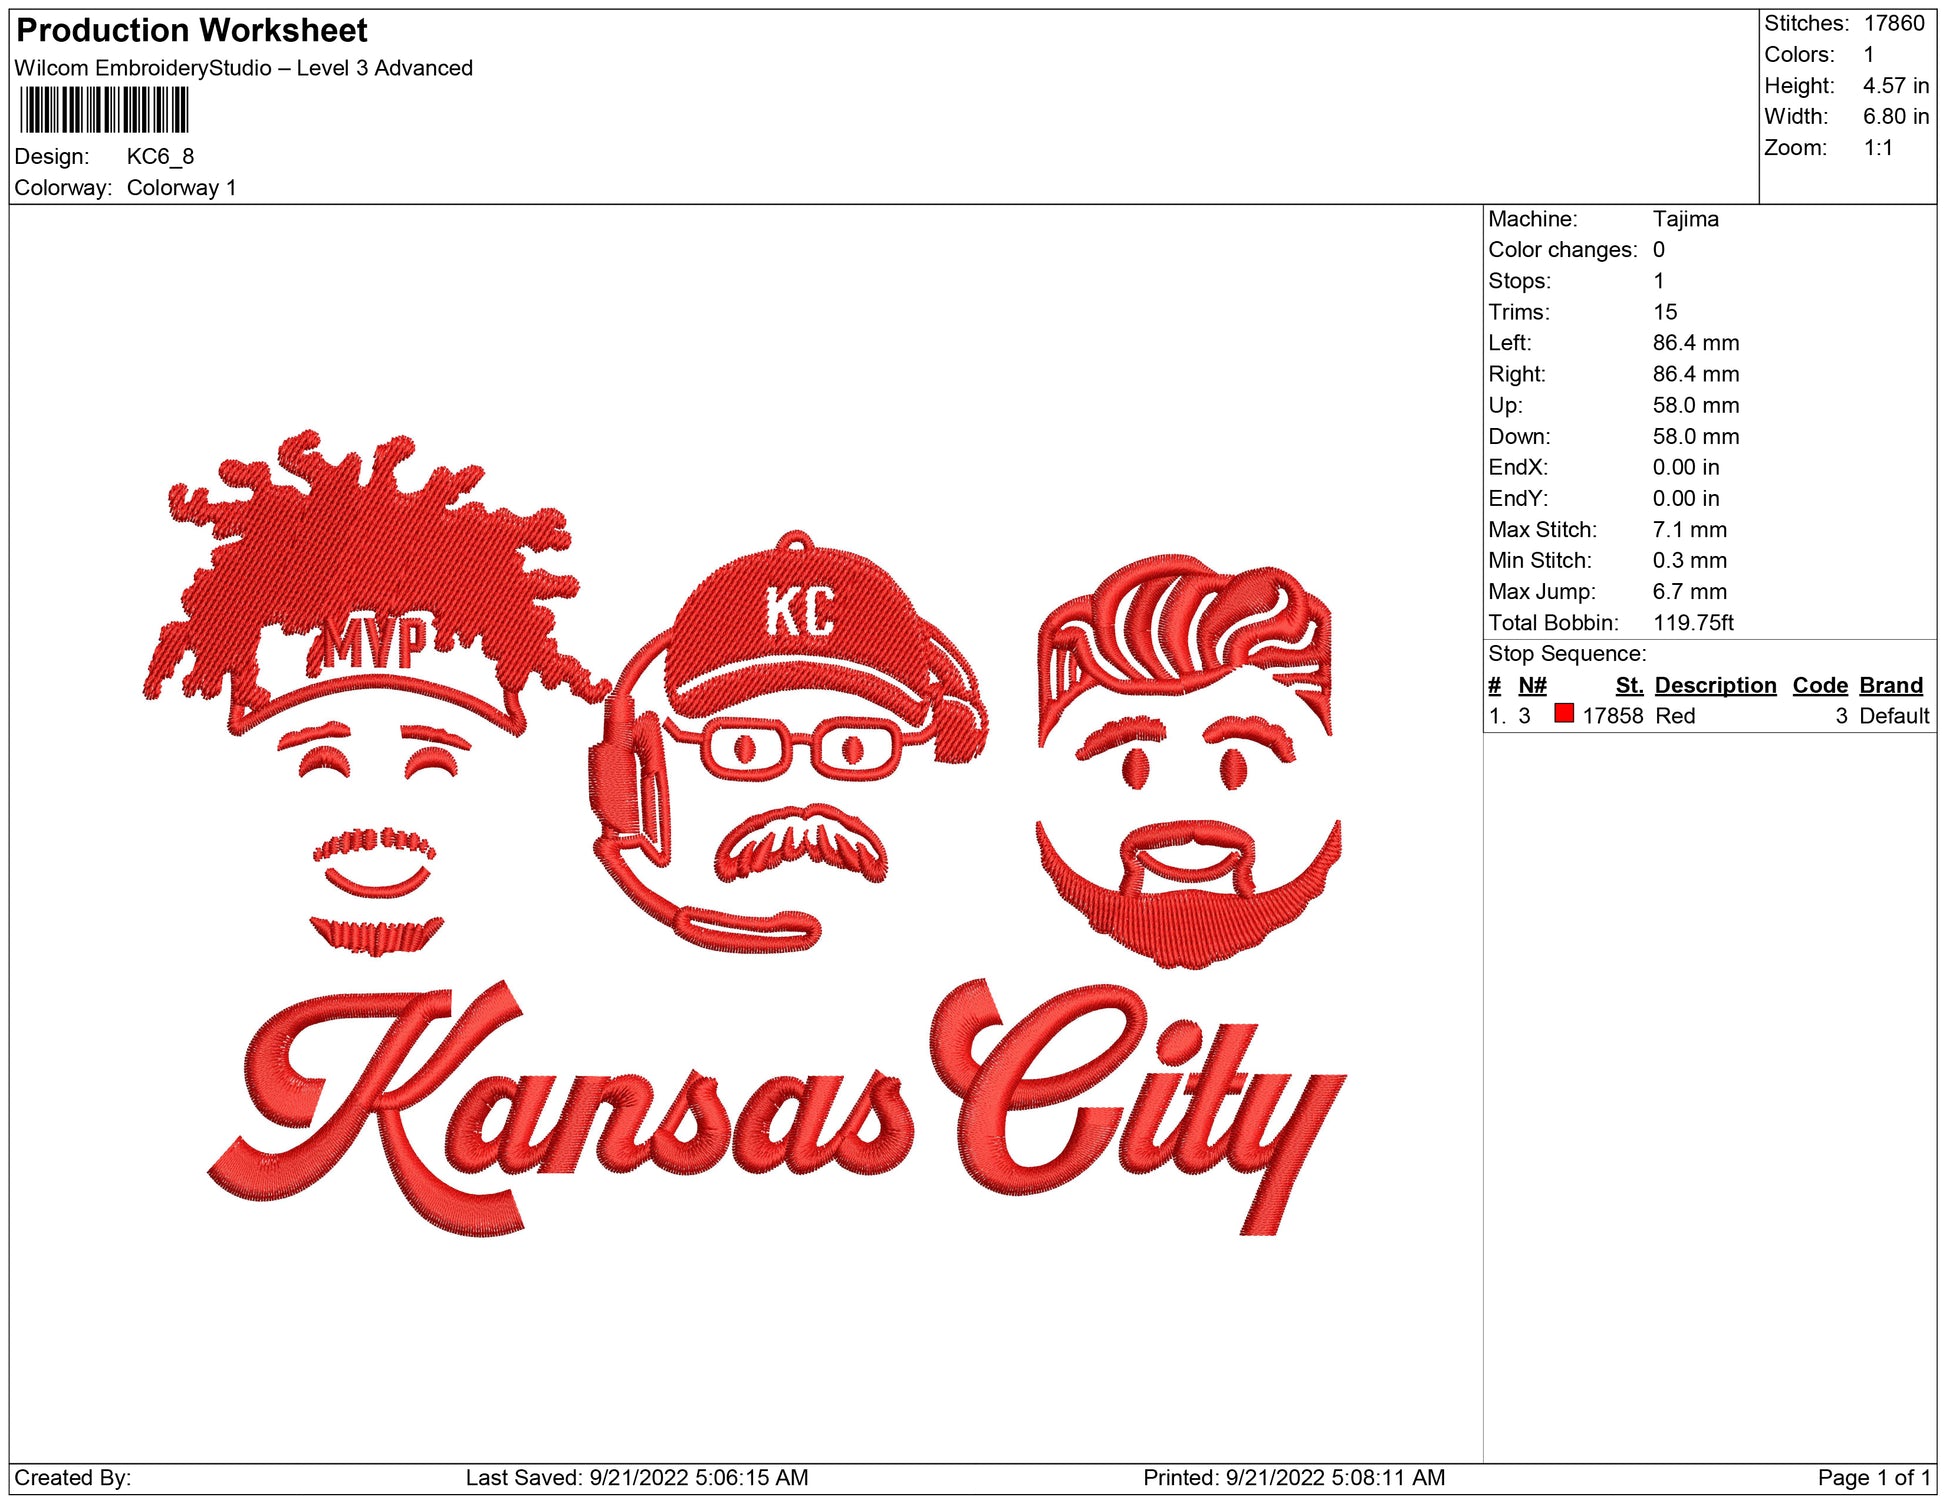Click the Last Saved timestamp

(636, 1478)
